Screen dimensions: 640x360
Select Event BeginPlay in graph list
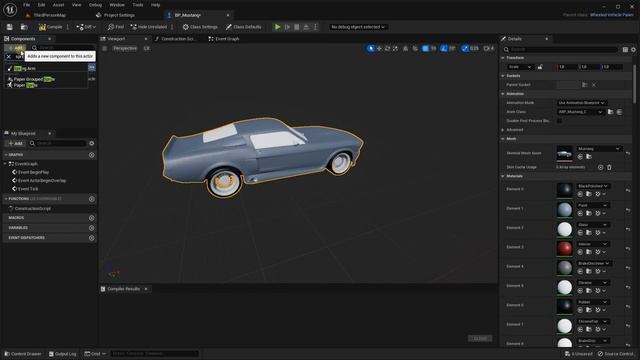(x=33, y=172)
